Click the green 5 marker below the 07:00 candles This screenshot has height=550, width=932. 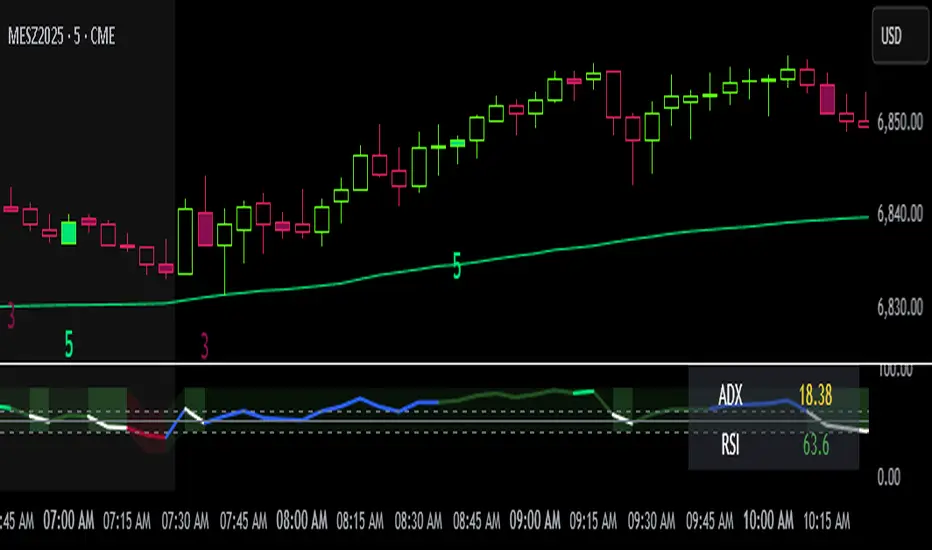tap(69, 344)
